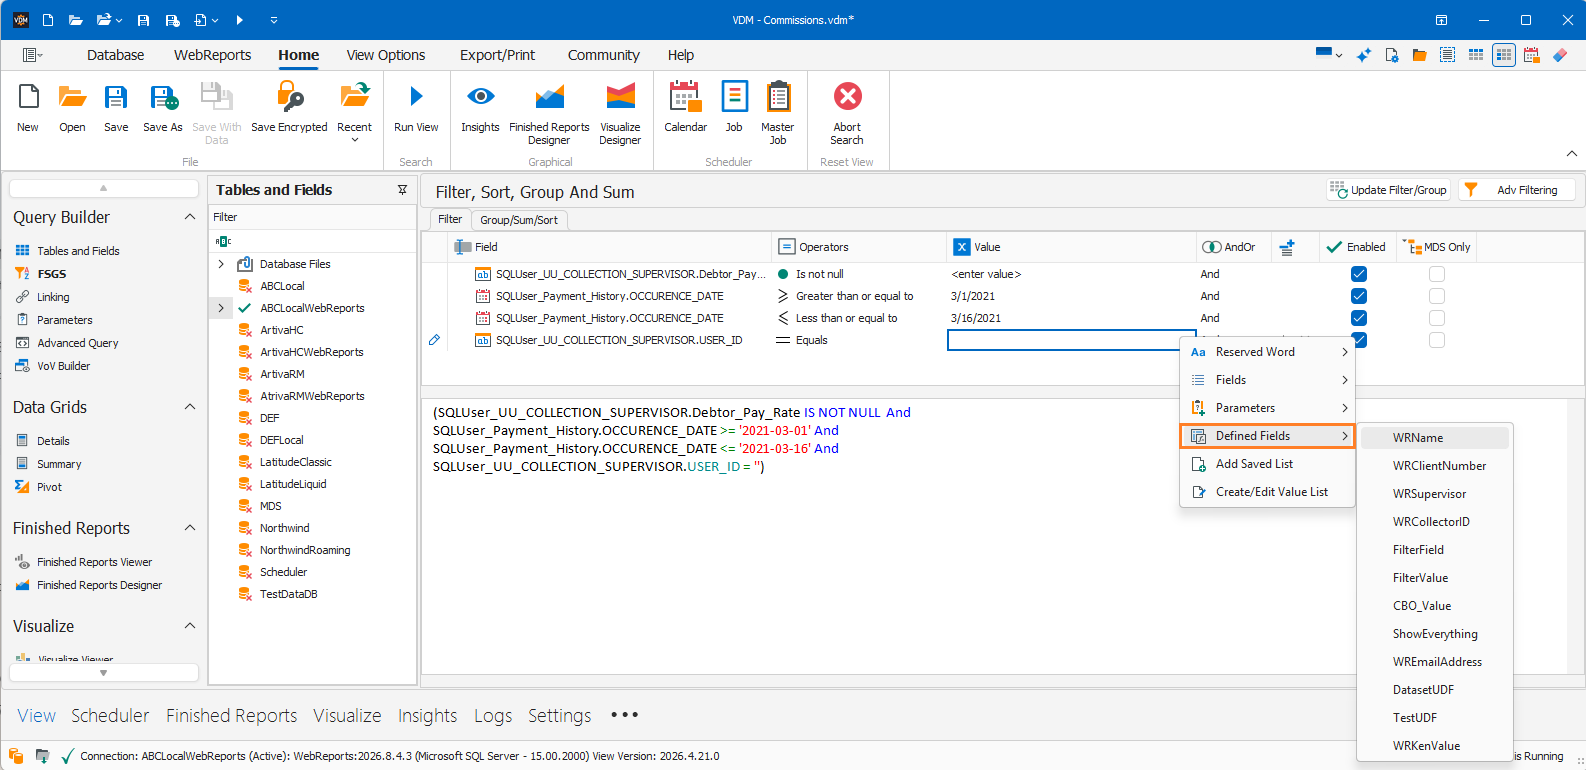The image size is (1586, 770).
Task: Select the WREmailAddress defined field
Action: (x=1437, y=662)
